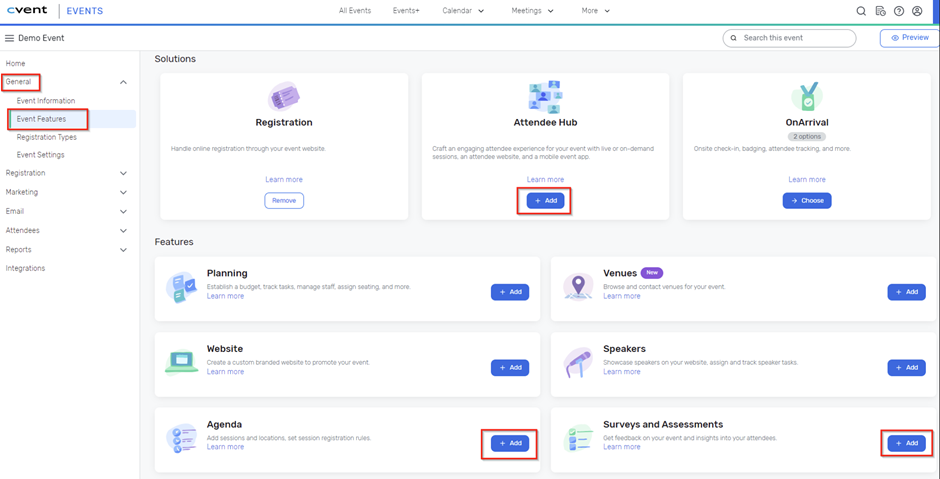Screen dimensions: 940x479
Task: Add the Surveys and Assessments feature
Action: pos(906,443)
